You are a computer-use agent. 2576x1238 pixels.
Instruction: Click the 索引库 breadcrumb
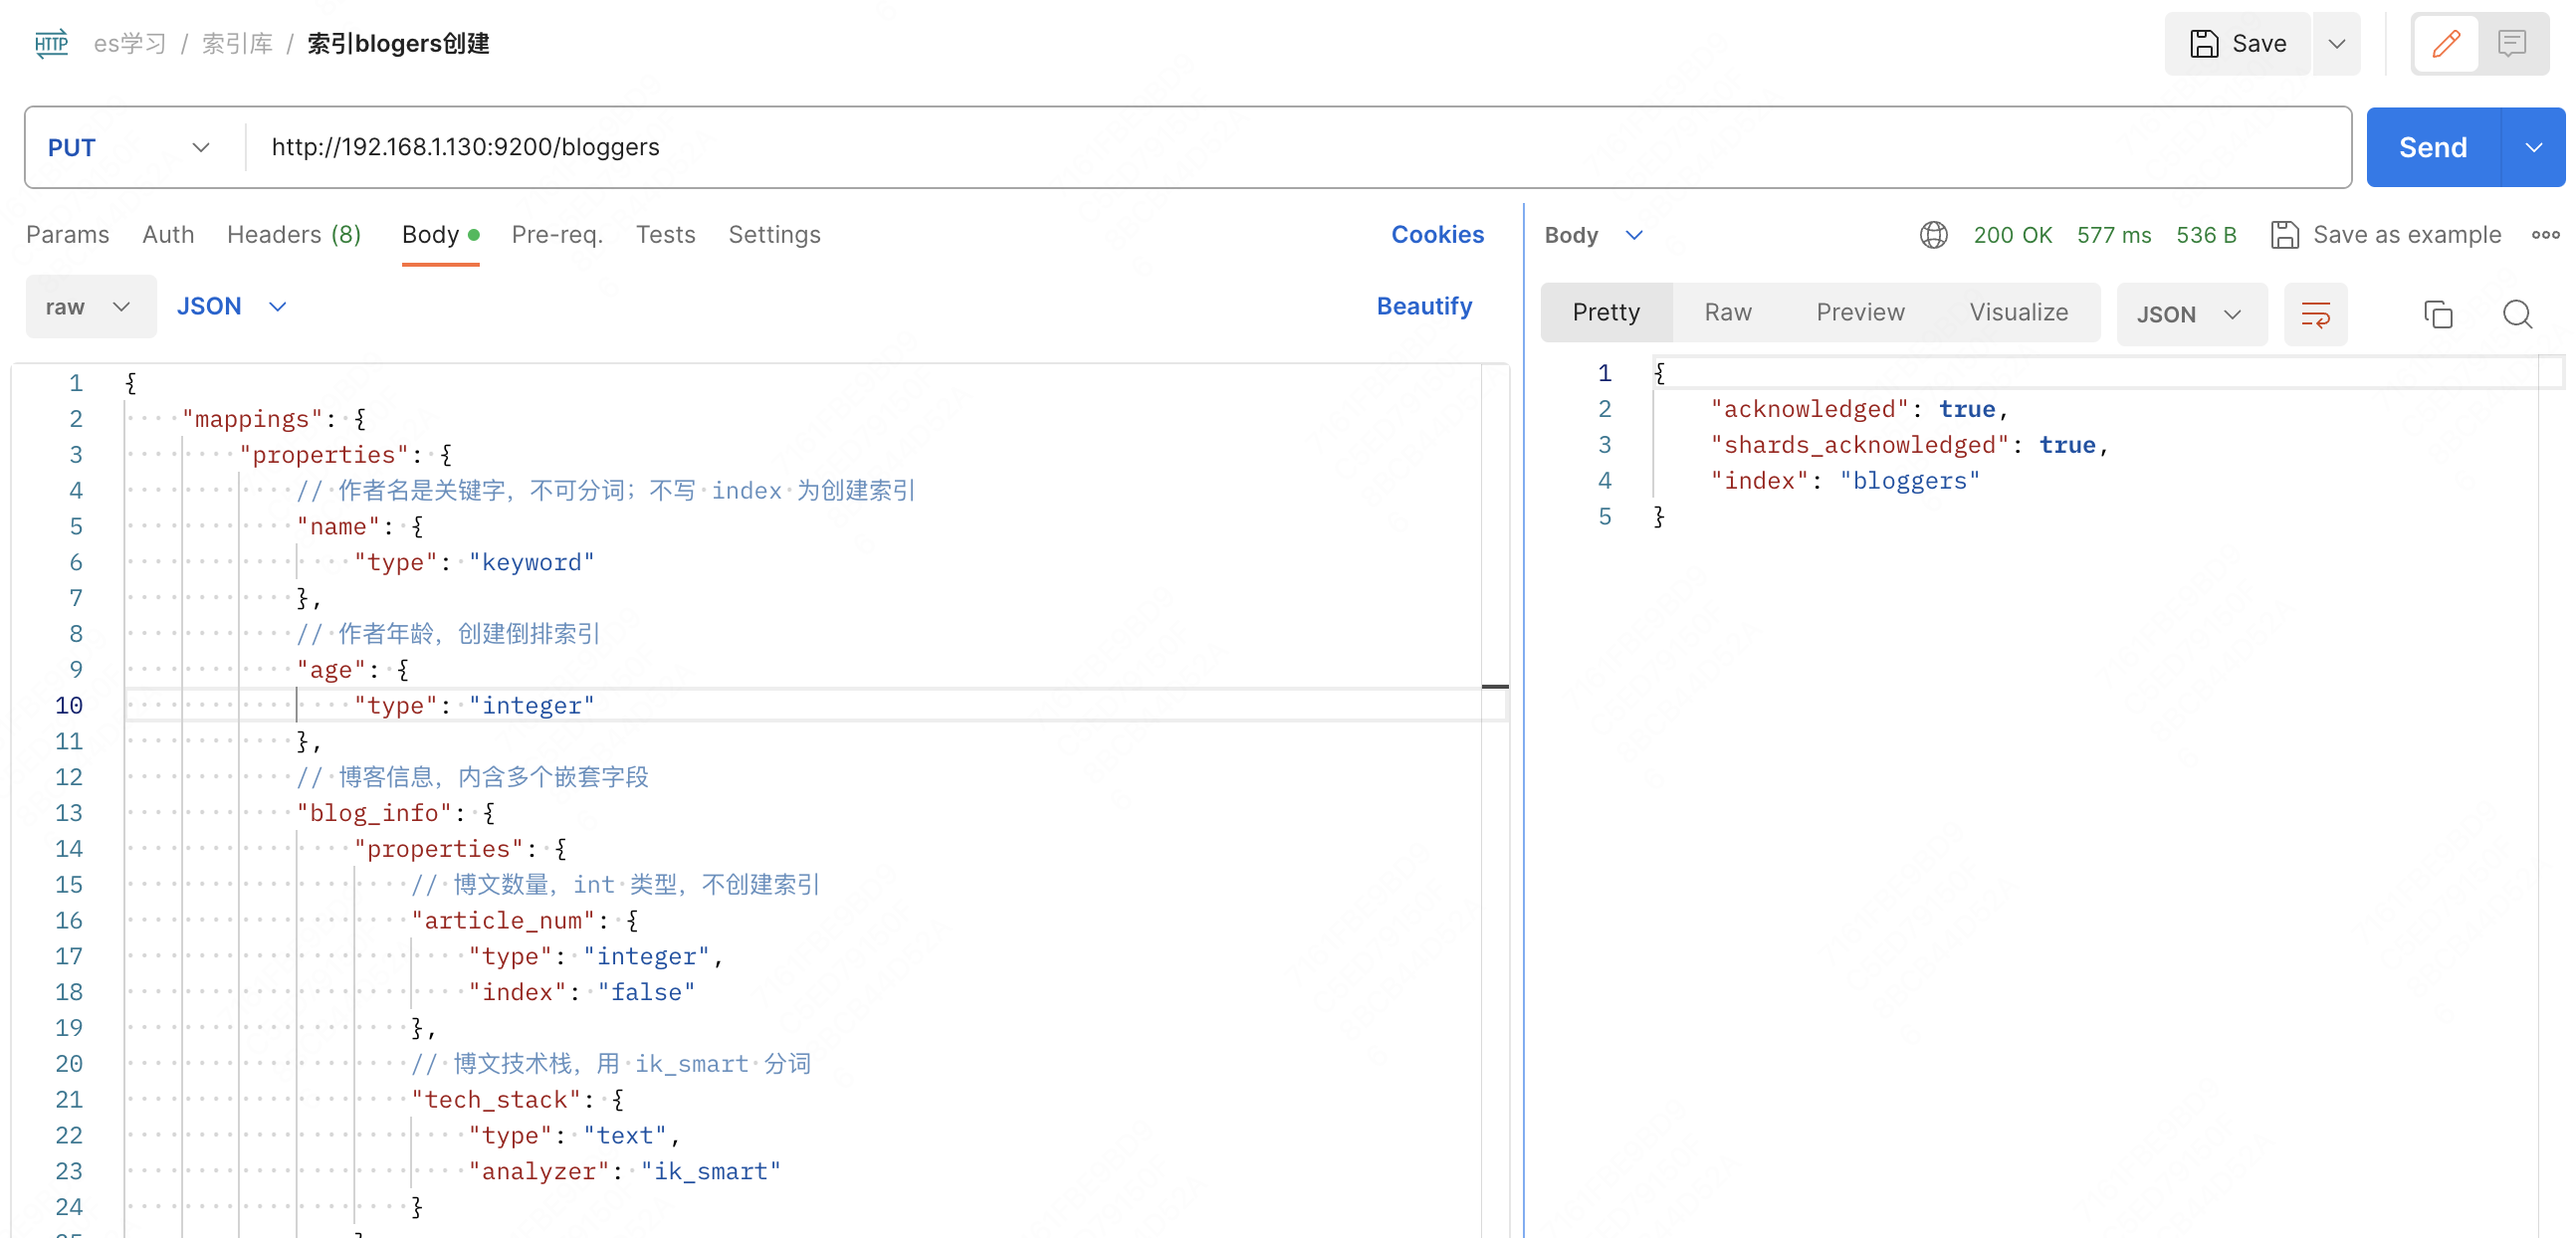(237, 44)
